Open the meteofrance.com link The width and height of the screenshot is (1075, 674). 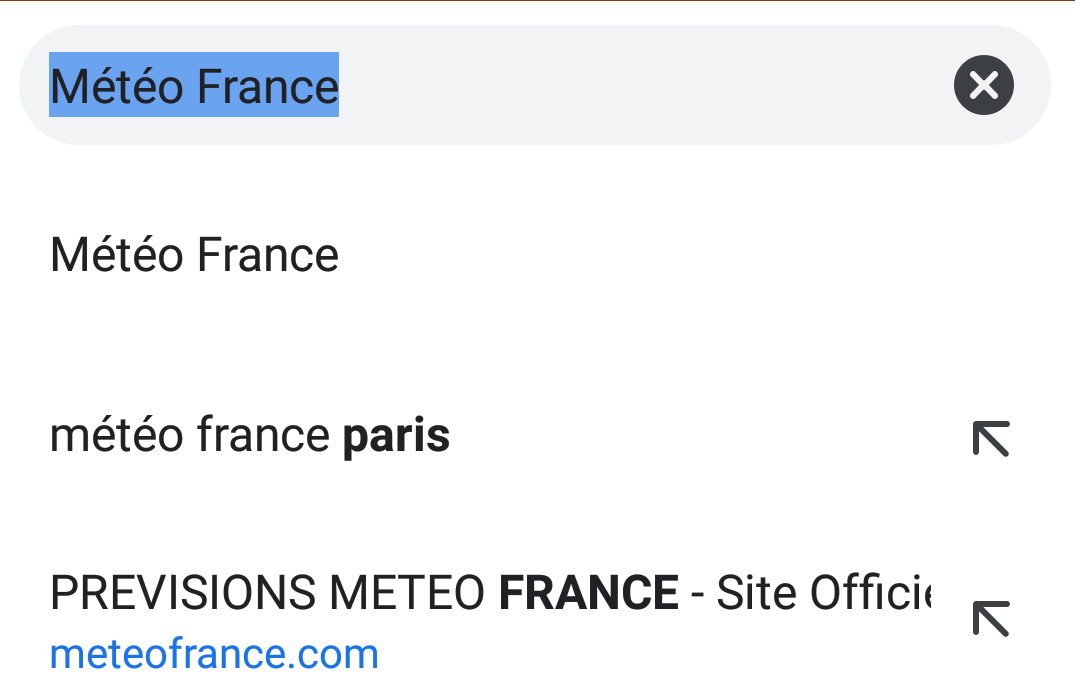coord(214,653)
